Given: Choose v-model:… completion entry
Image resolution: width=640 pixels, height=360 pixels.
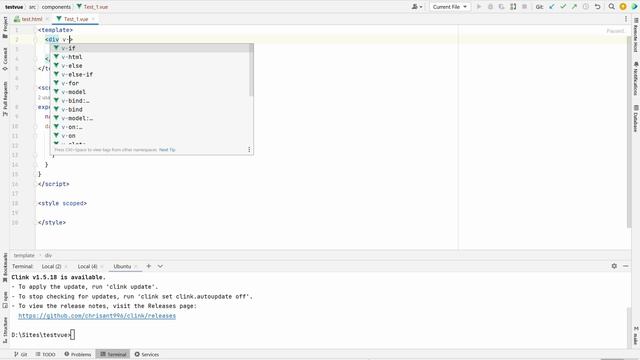Looking at the screenshot, I should pos(151,118).
